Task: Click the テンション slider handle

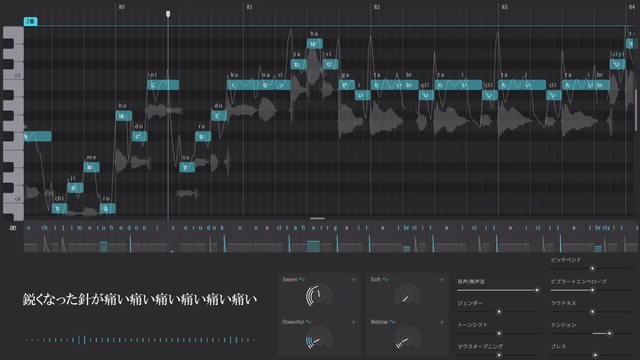Action: [609, 333]
